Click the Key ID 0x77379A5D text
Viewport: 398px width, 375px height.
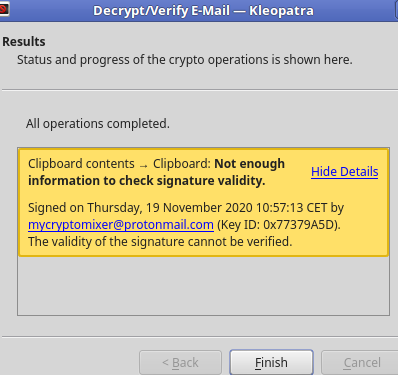pos(279,225)
